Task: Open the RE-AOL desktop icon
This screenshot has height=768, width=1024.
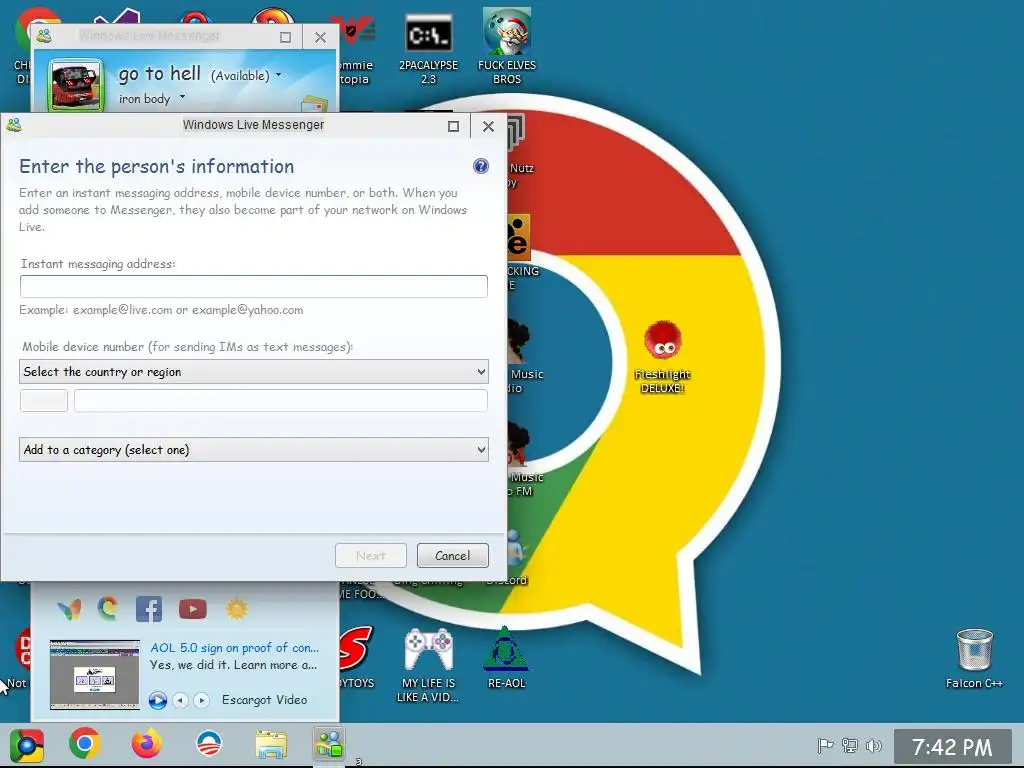Action: (x=507, y=658)
